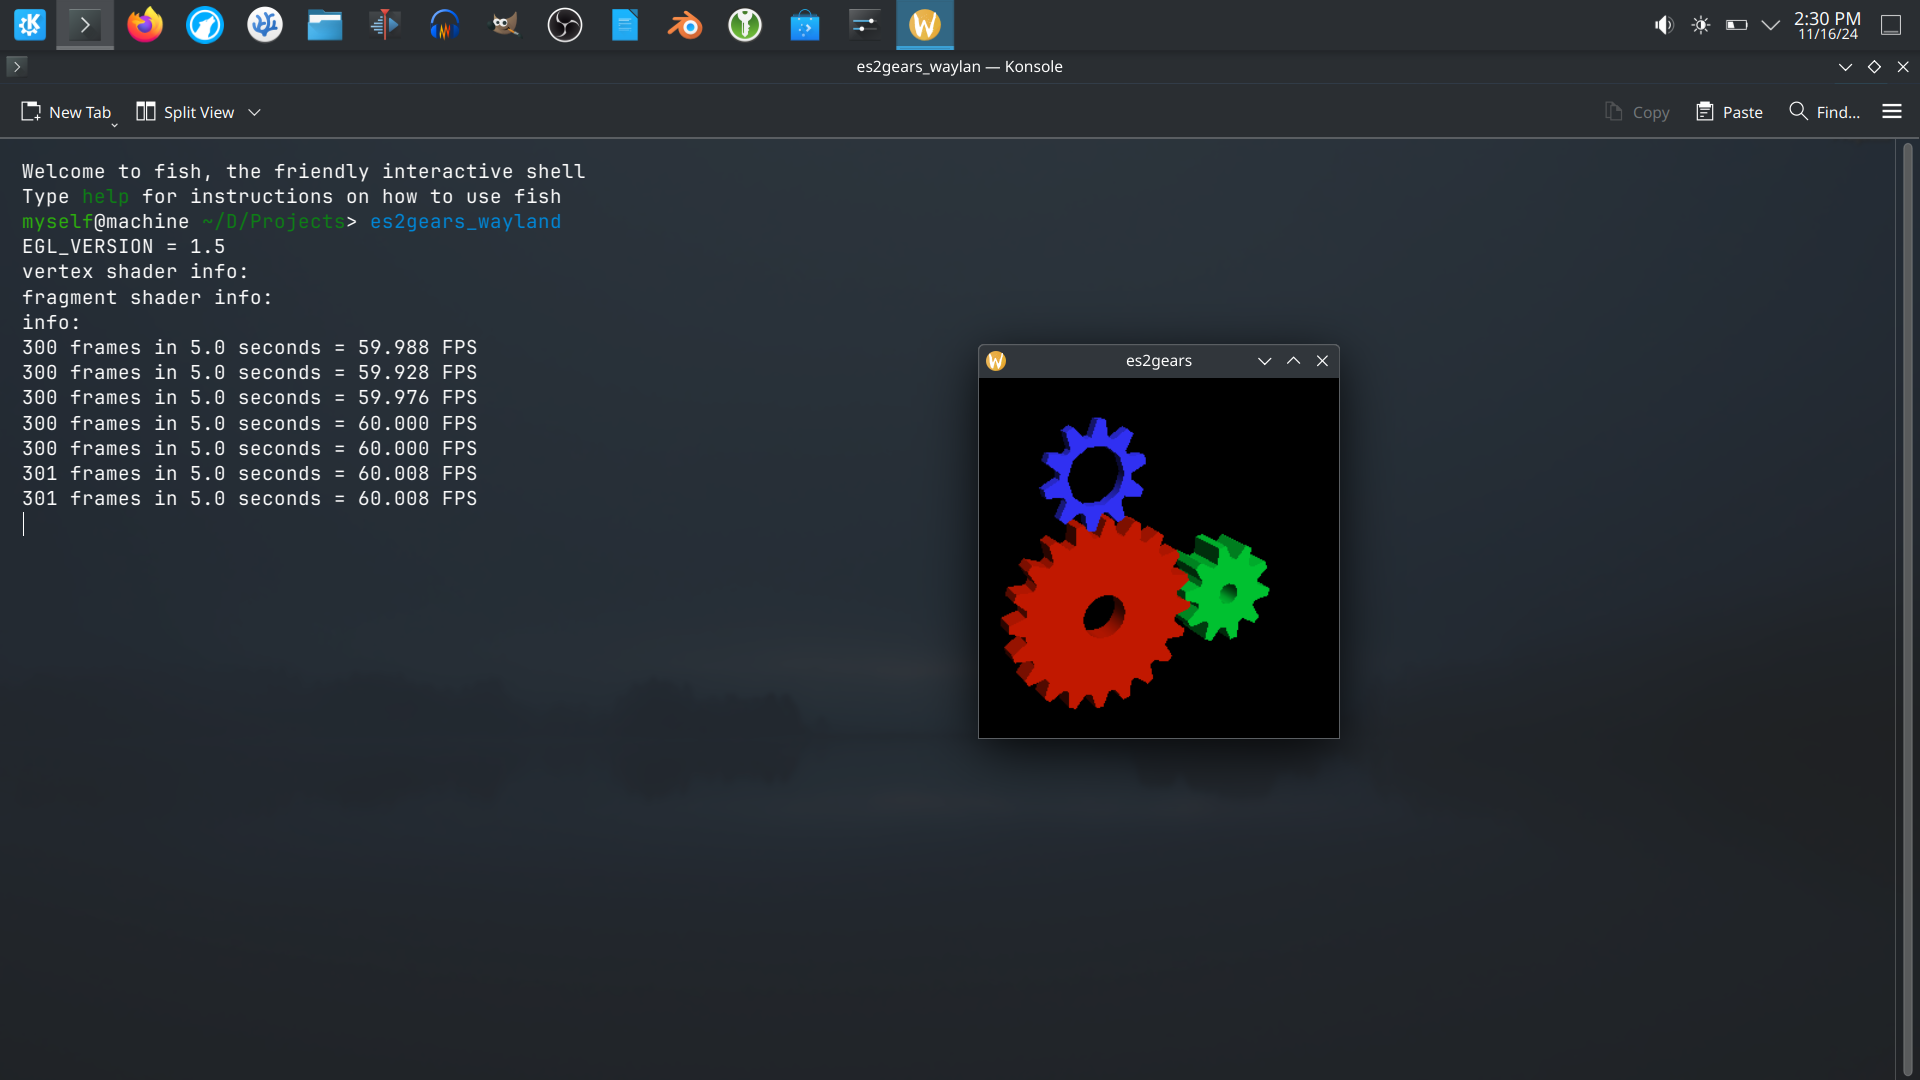The image size is (1920, 1080).
Task: Open OBS Studio from the taskbar
Action: 565,25
